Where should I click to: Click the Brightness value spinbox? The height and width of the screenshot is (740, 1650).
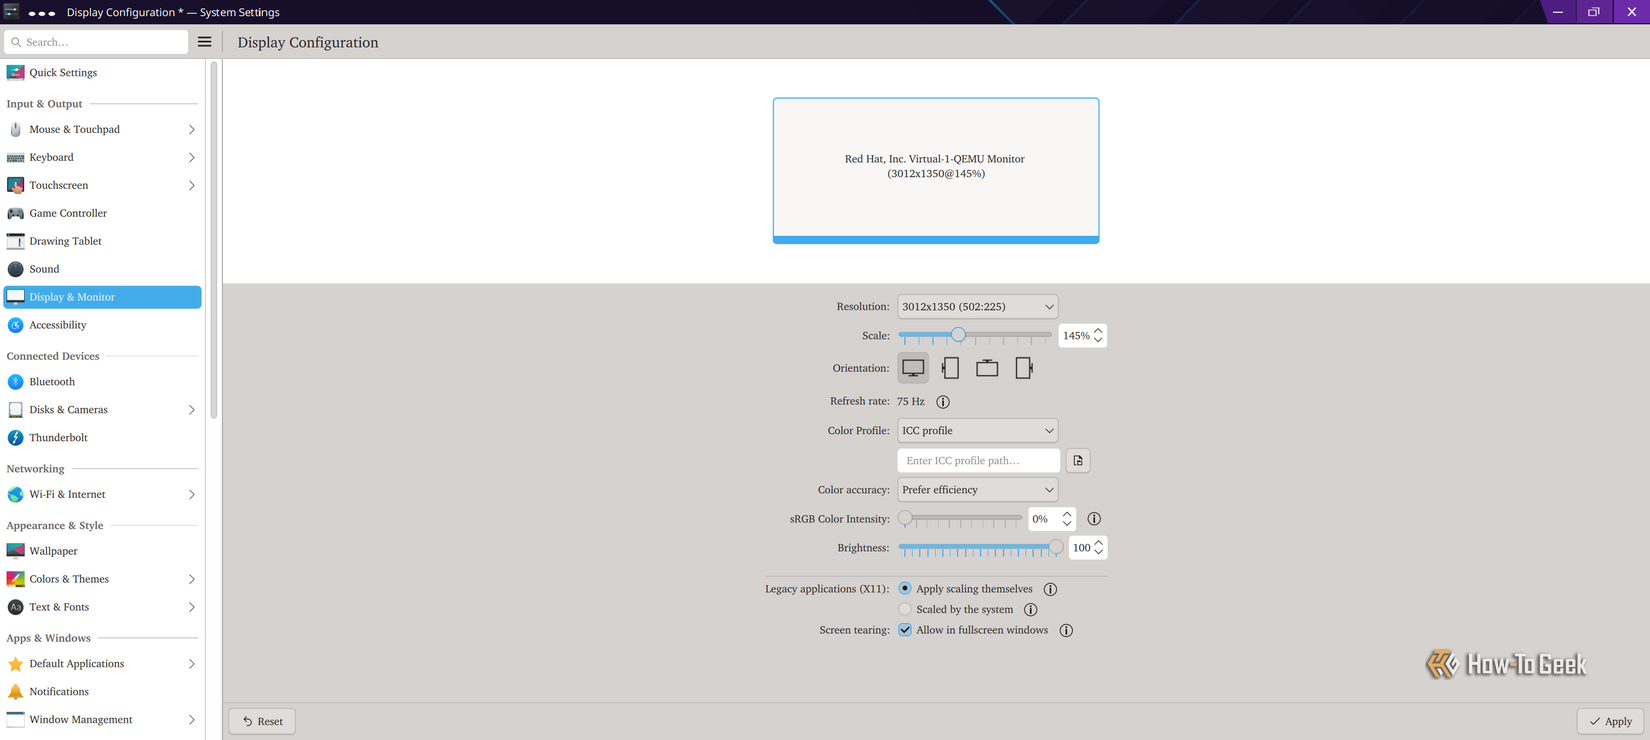pos(1088,548)
